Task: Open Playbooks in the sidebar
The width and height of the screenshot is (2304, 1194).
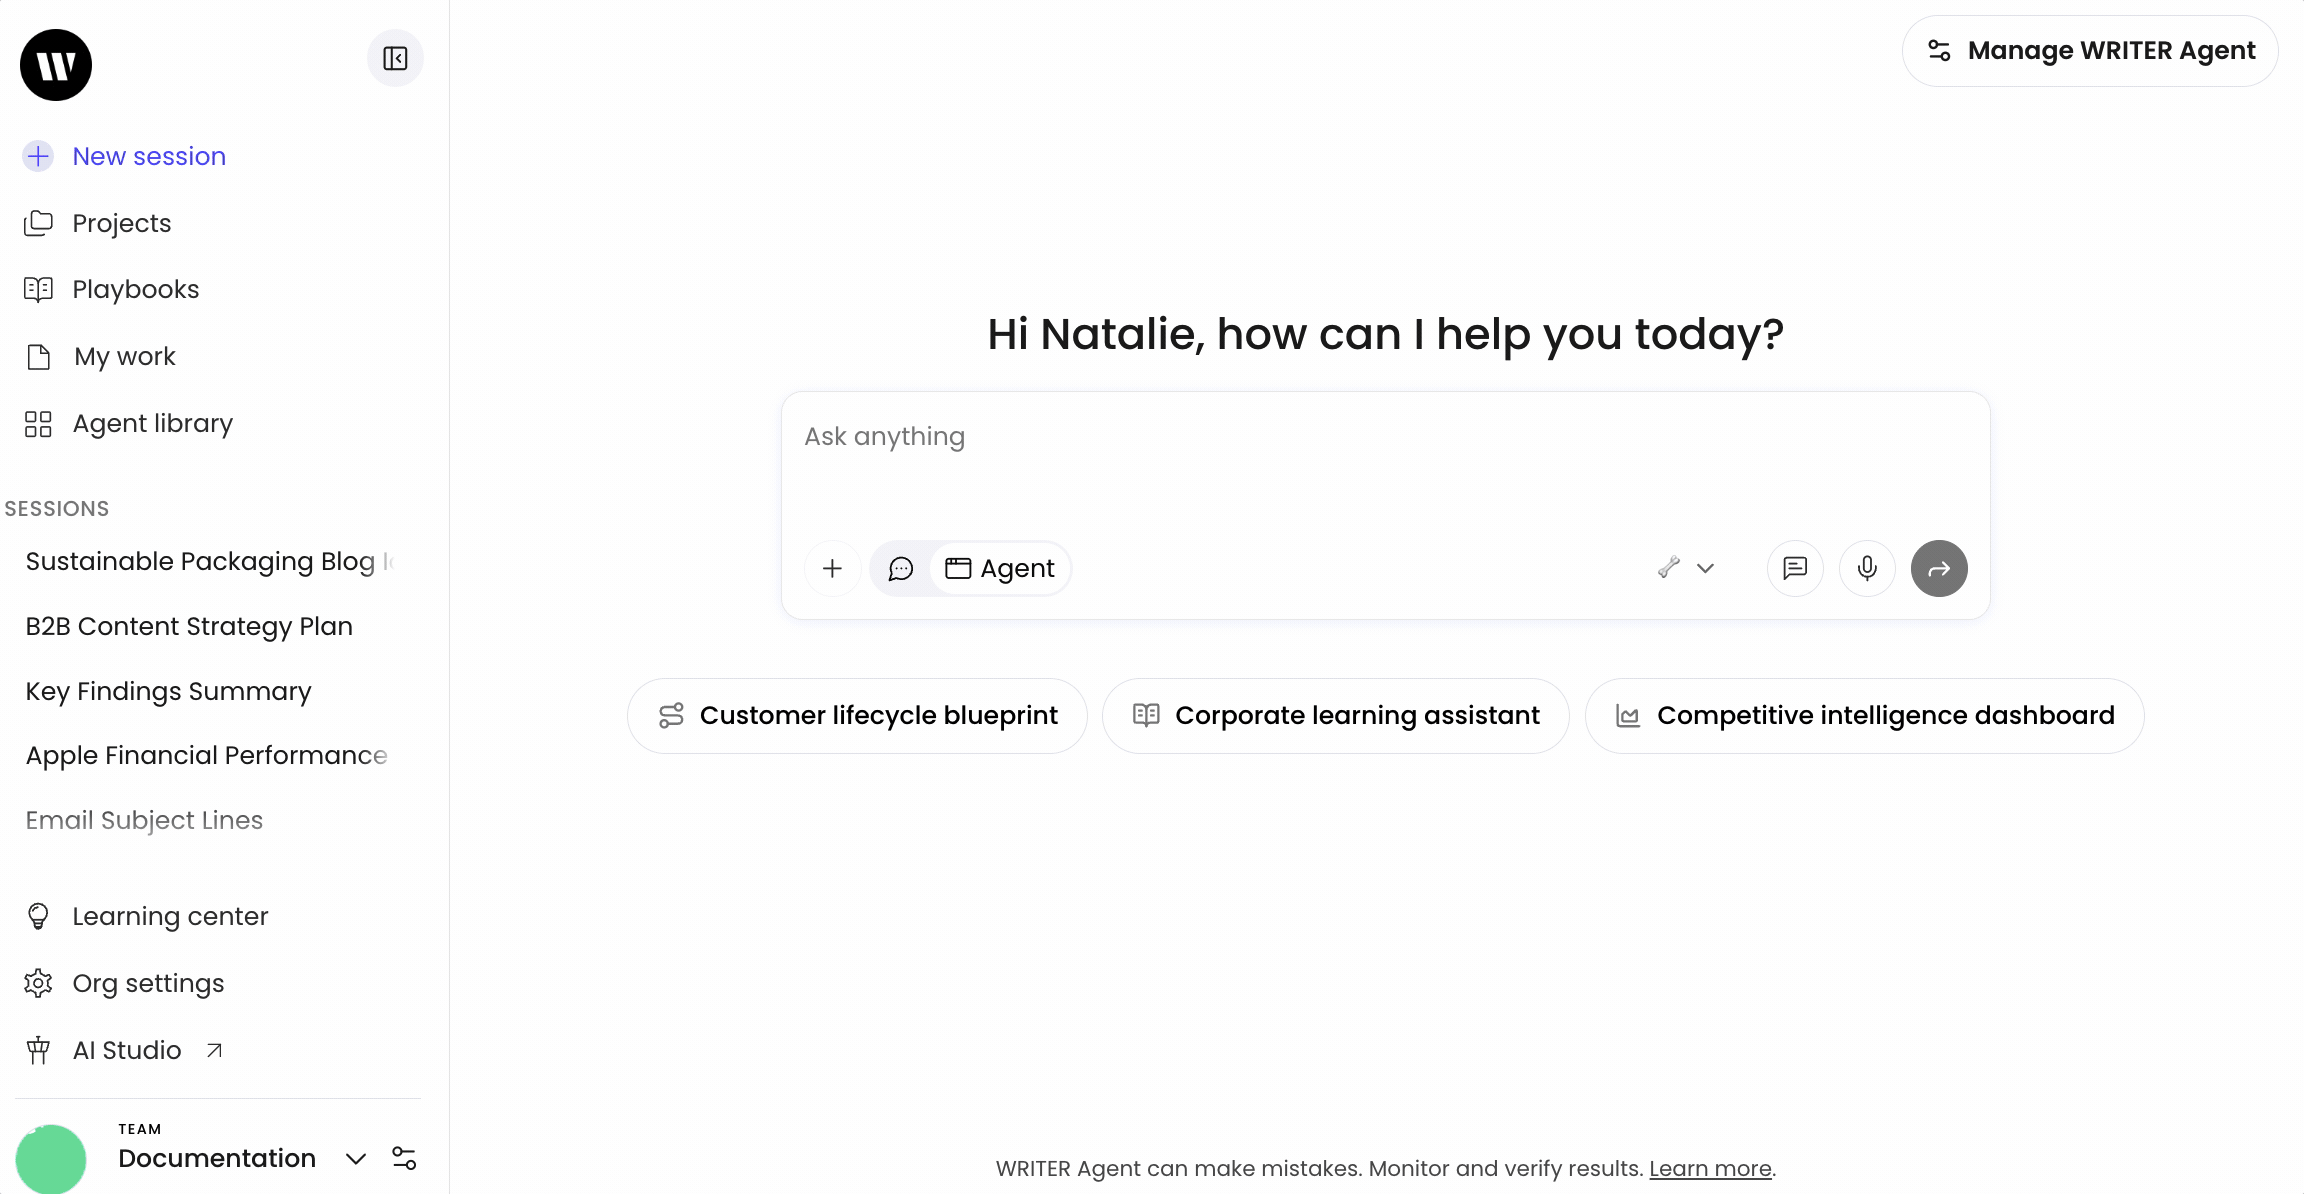Action: pos(135,289)
